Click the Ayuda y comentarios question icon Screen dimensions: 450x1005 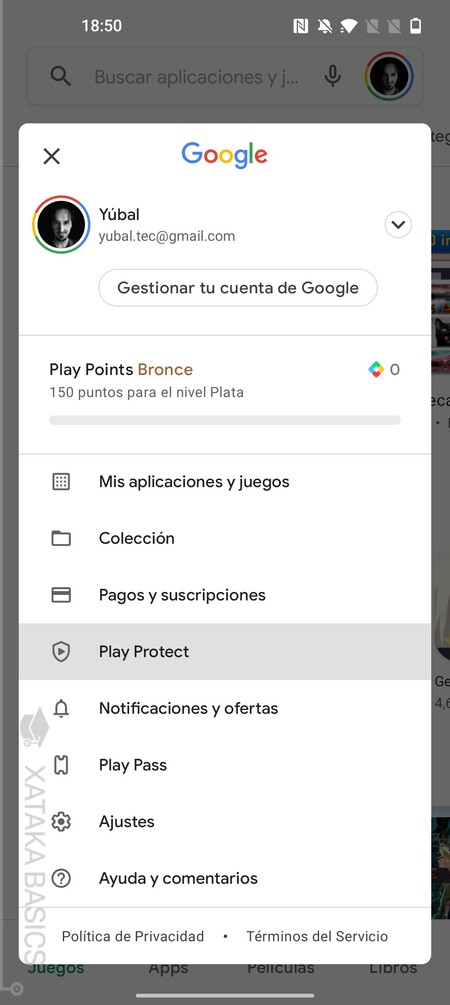coord(61,878)
